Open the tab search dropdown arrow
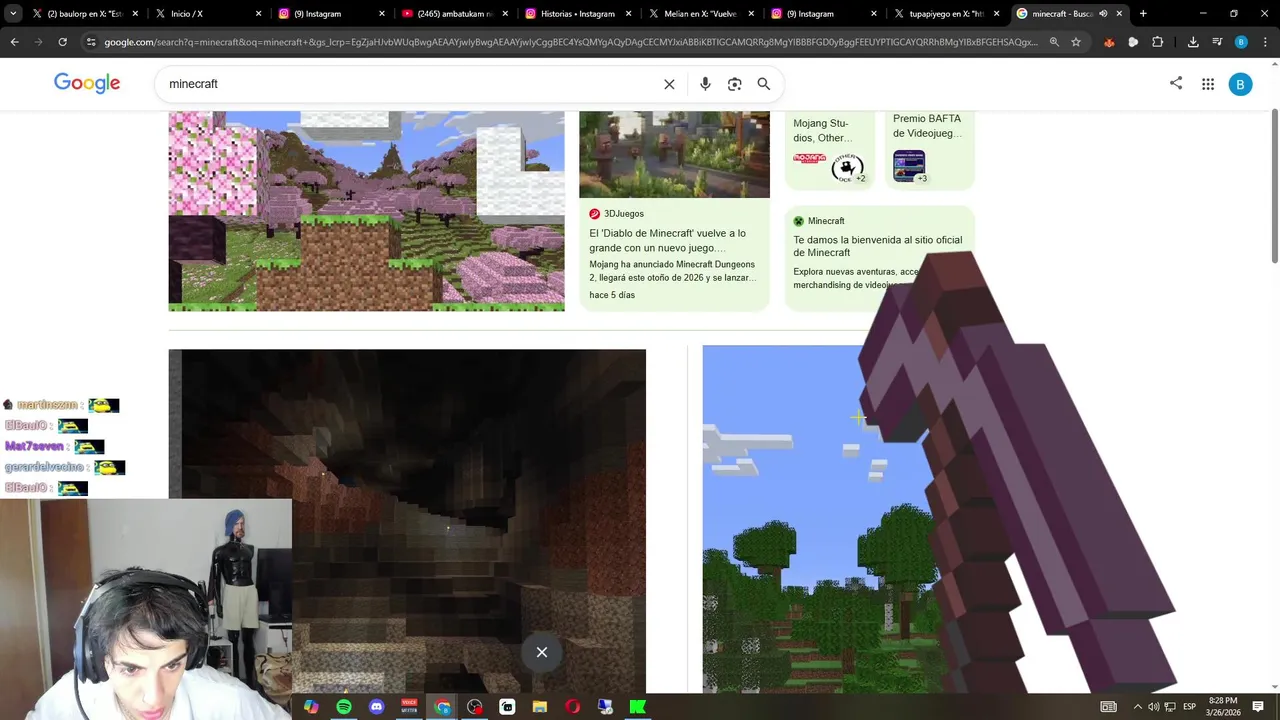 13,14
